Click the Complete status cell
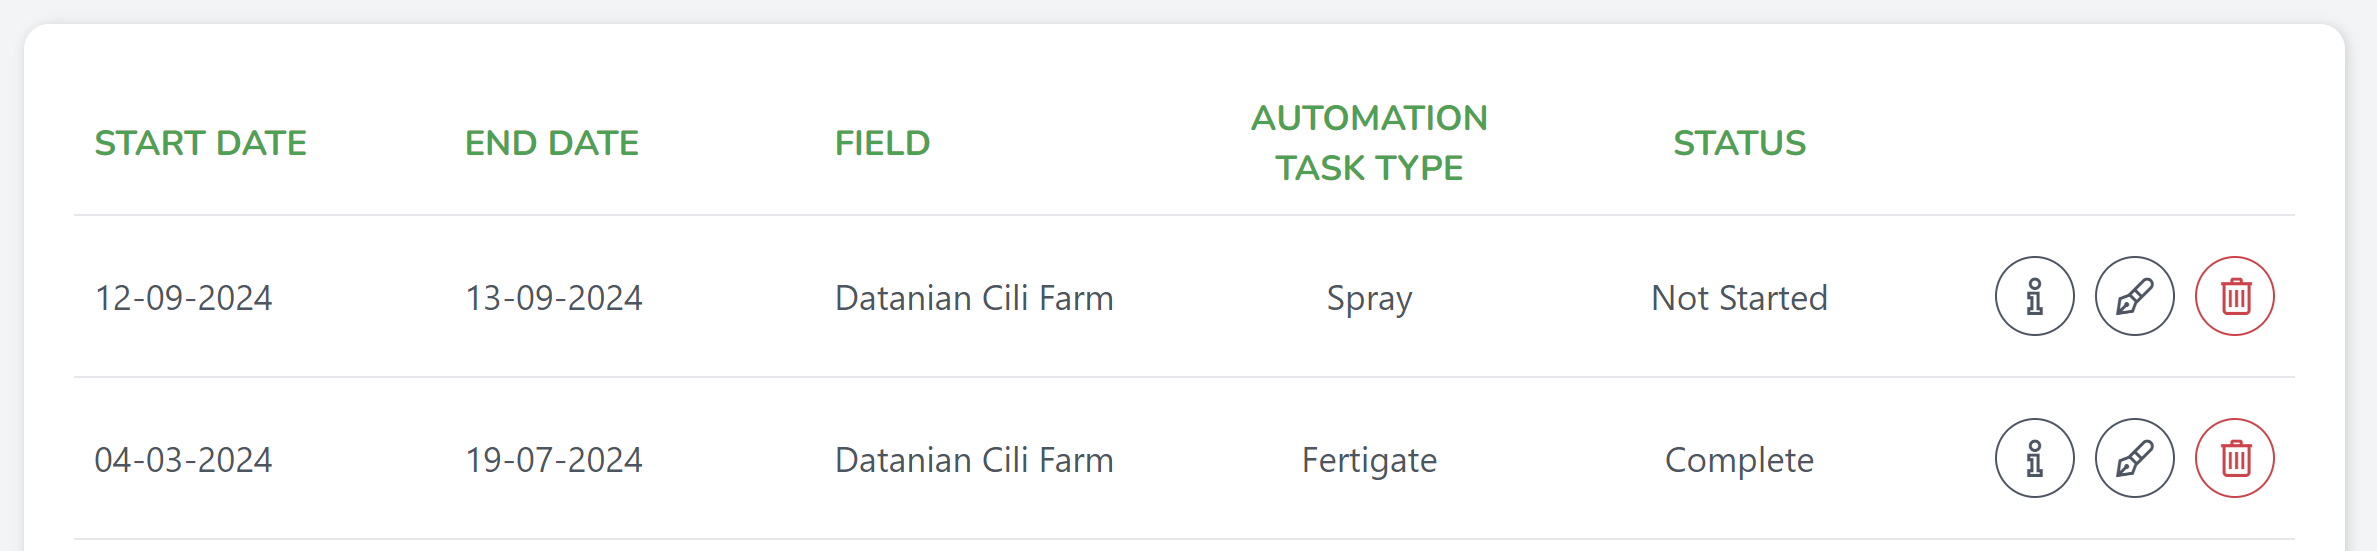Viewport: 2377px width, 551px height. coord(1739,461)
